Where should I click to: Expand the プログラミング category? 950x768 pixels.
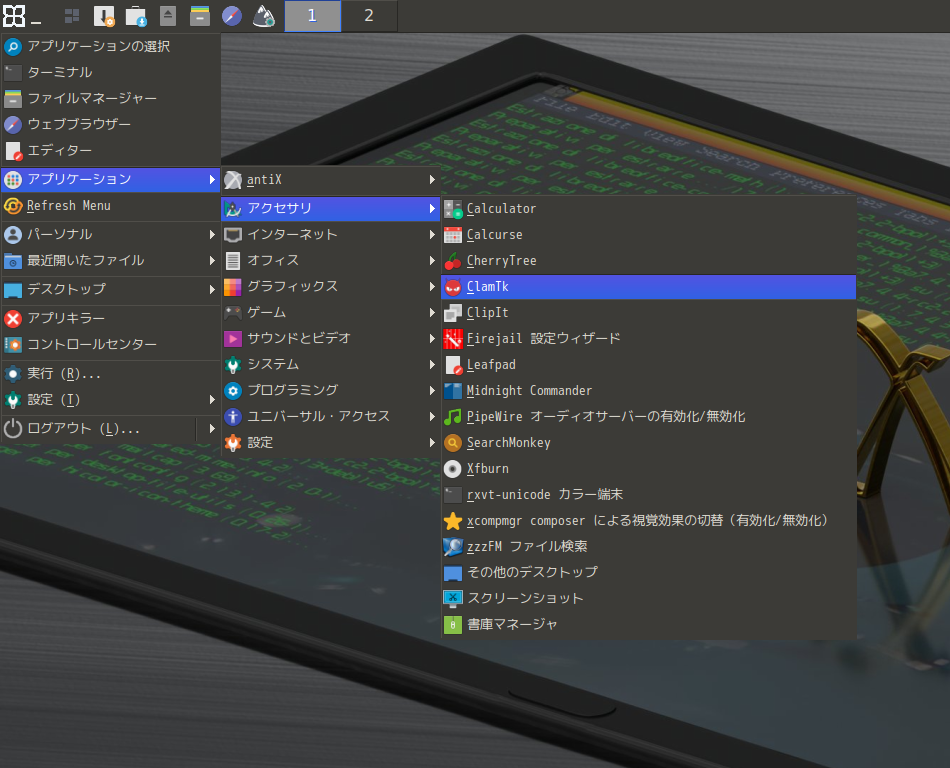point(330,391)
